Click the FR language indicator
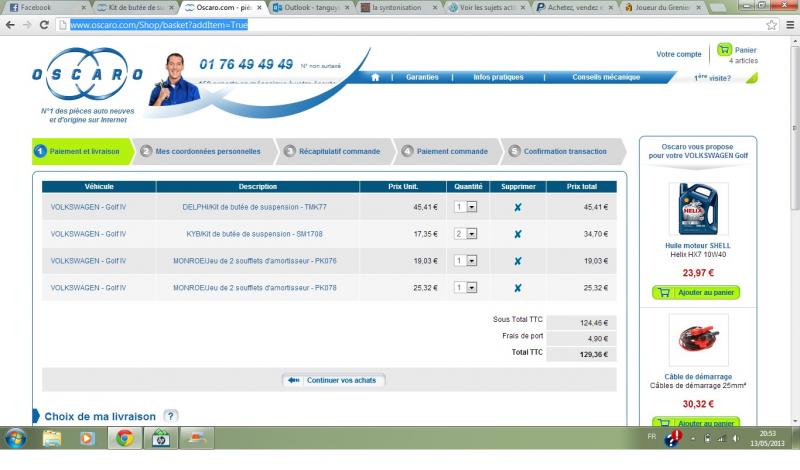Screen dimensions: 800x470 tap(652, 436)
